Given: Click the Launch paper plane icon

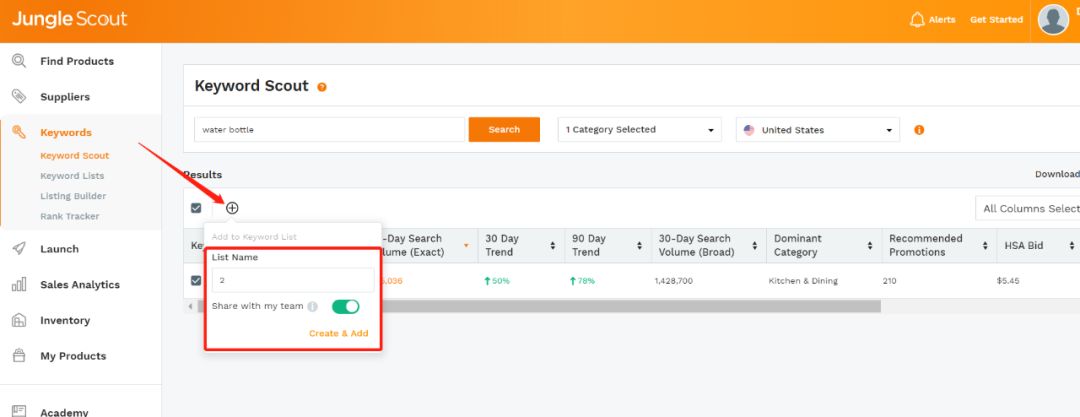Looking at the screenshot, I should [x=19, y=249].
